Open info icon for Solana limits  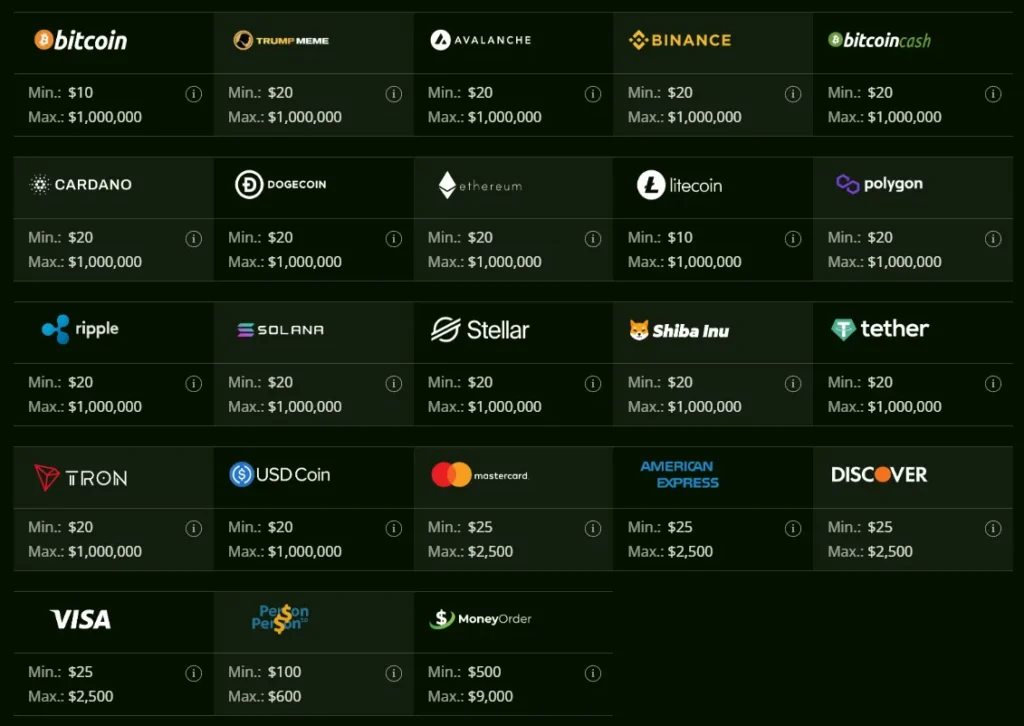tap(393, 384)
